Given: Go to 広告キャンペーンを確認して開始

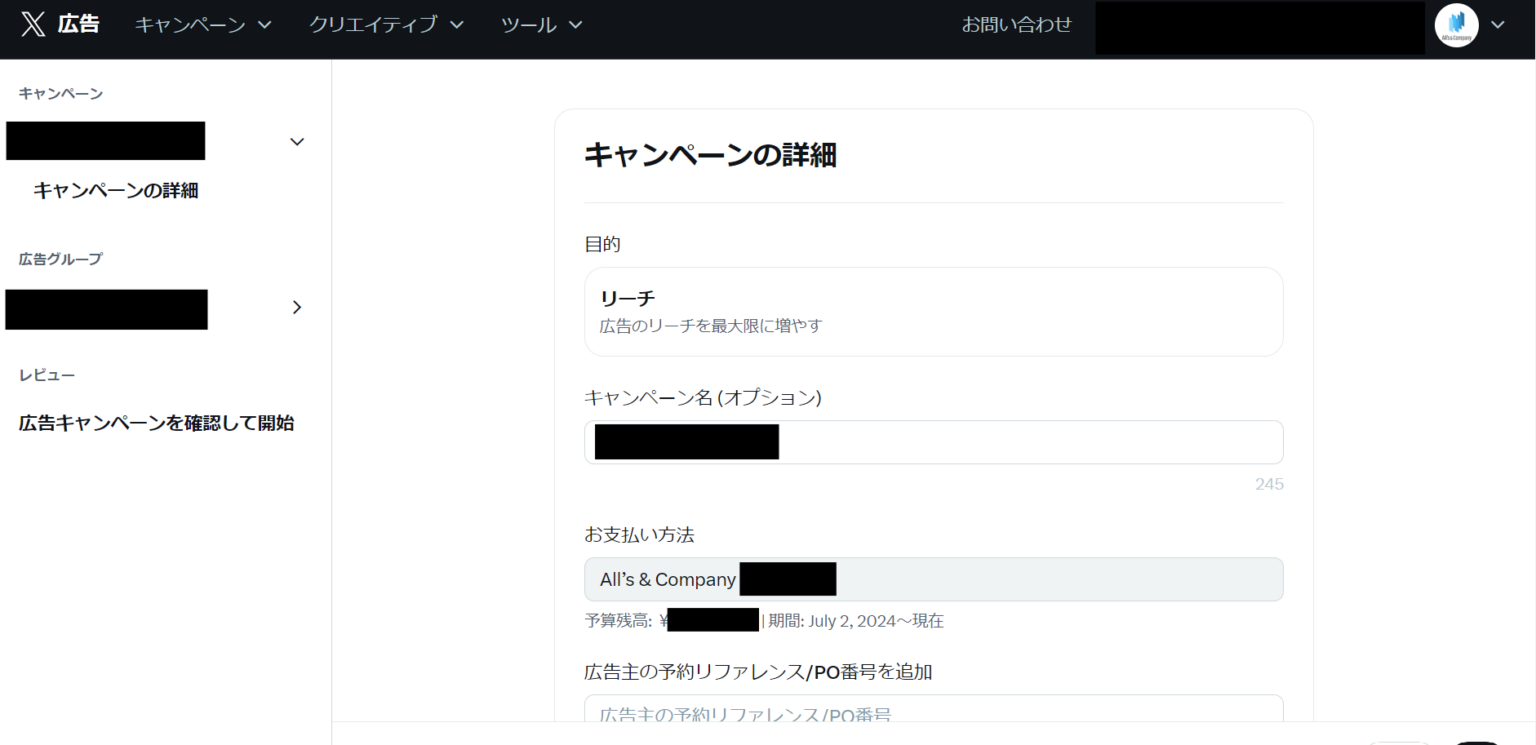Looking at the screenshot, I should click(156, 423).
